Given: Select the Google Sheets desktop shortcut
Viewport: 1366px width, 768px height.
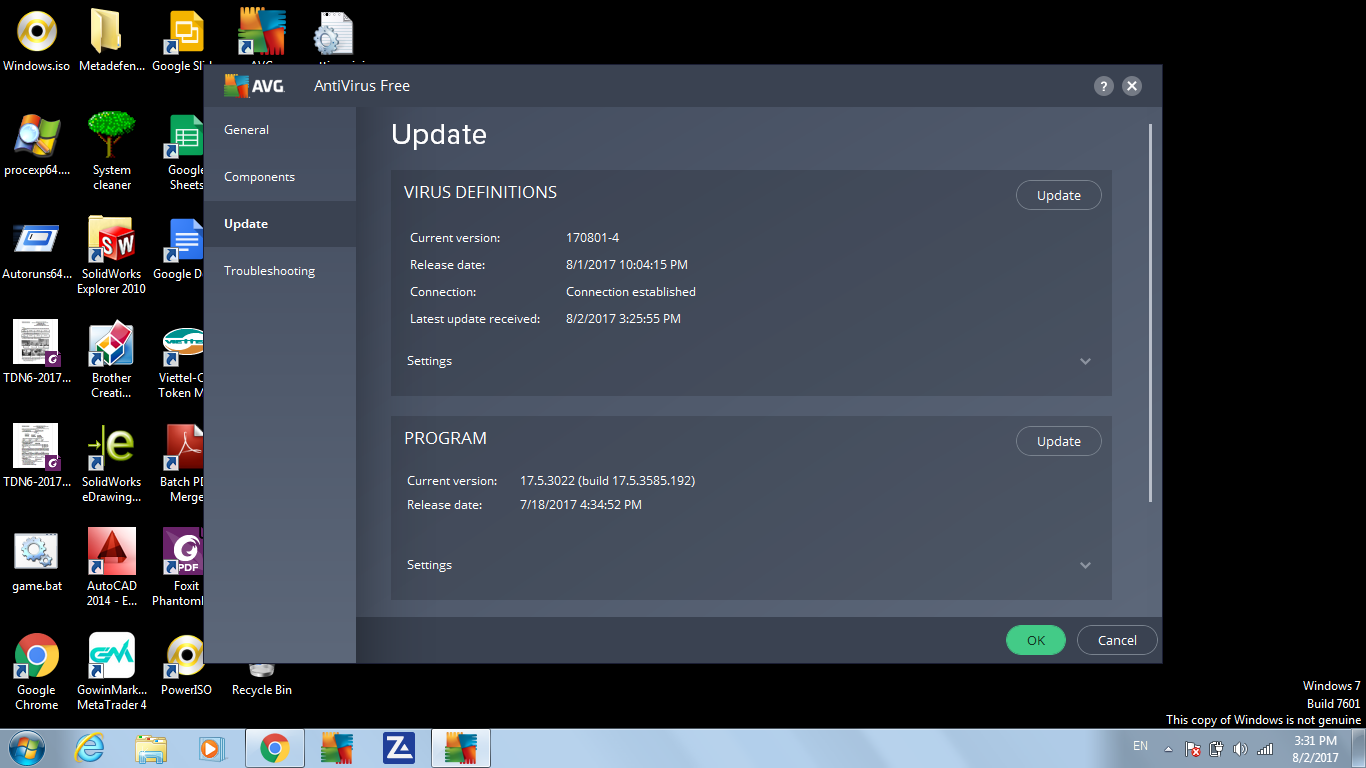Looking at the screenshot, I should (x=186, y=152).
